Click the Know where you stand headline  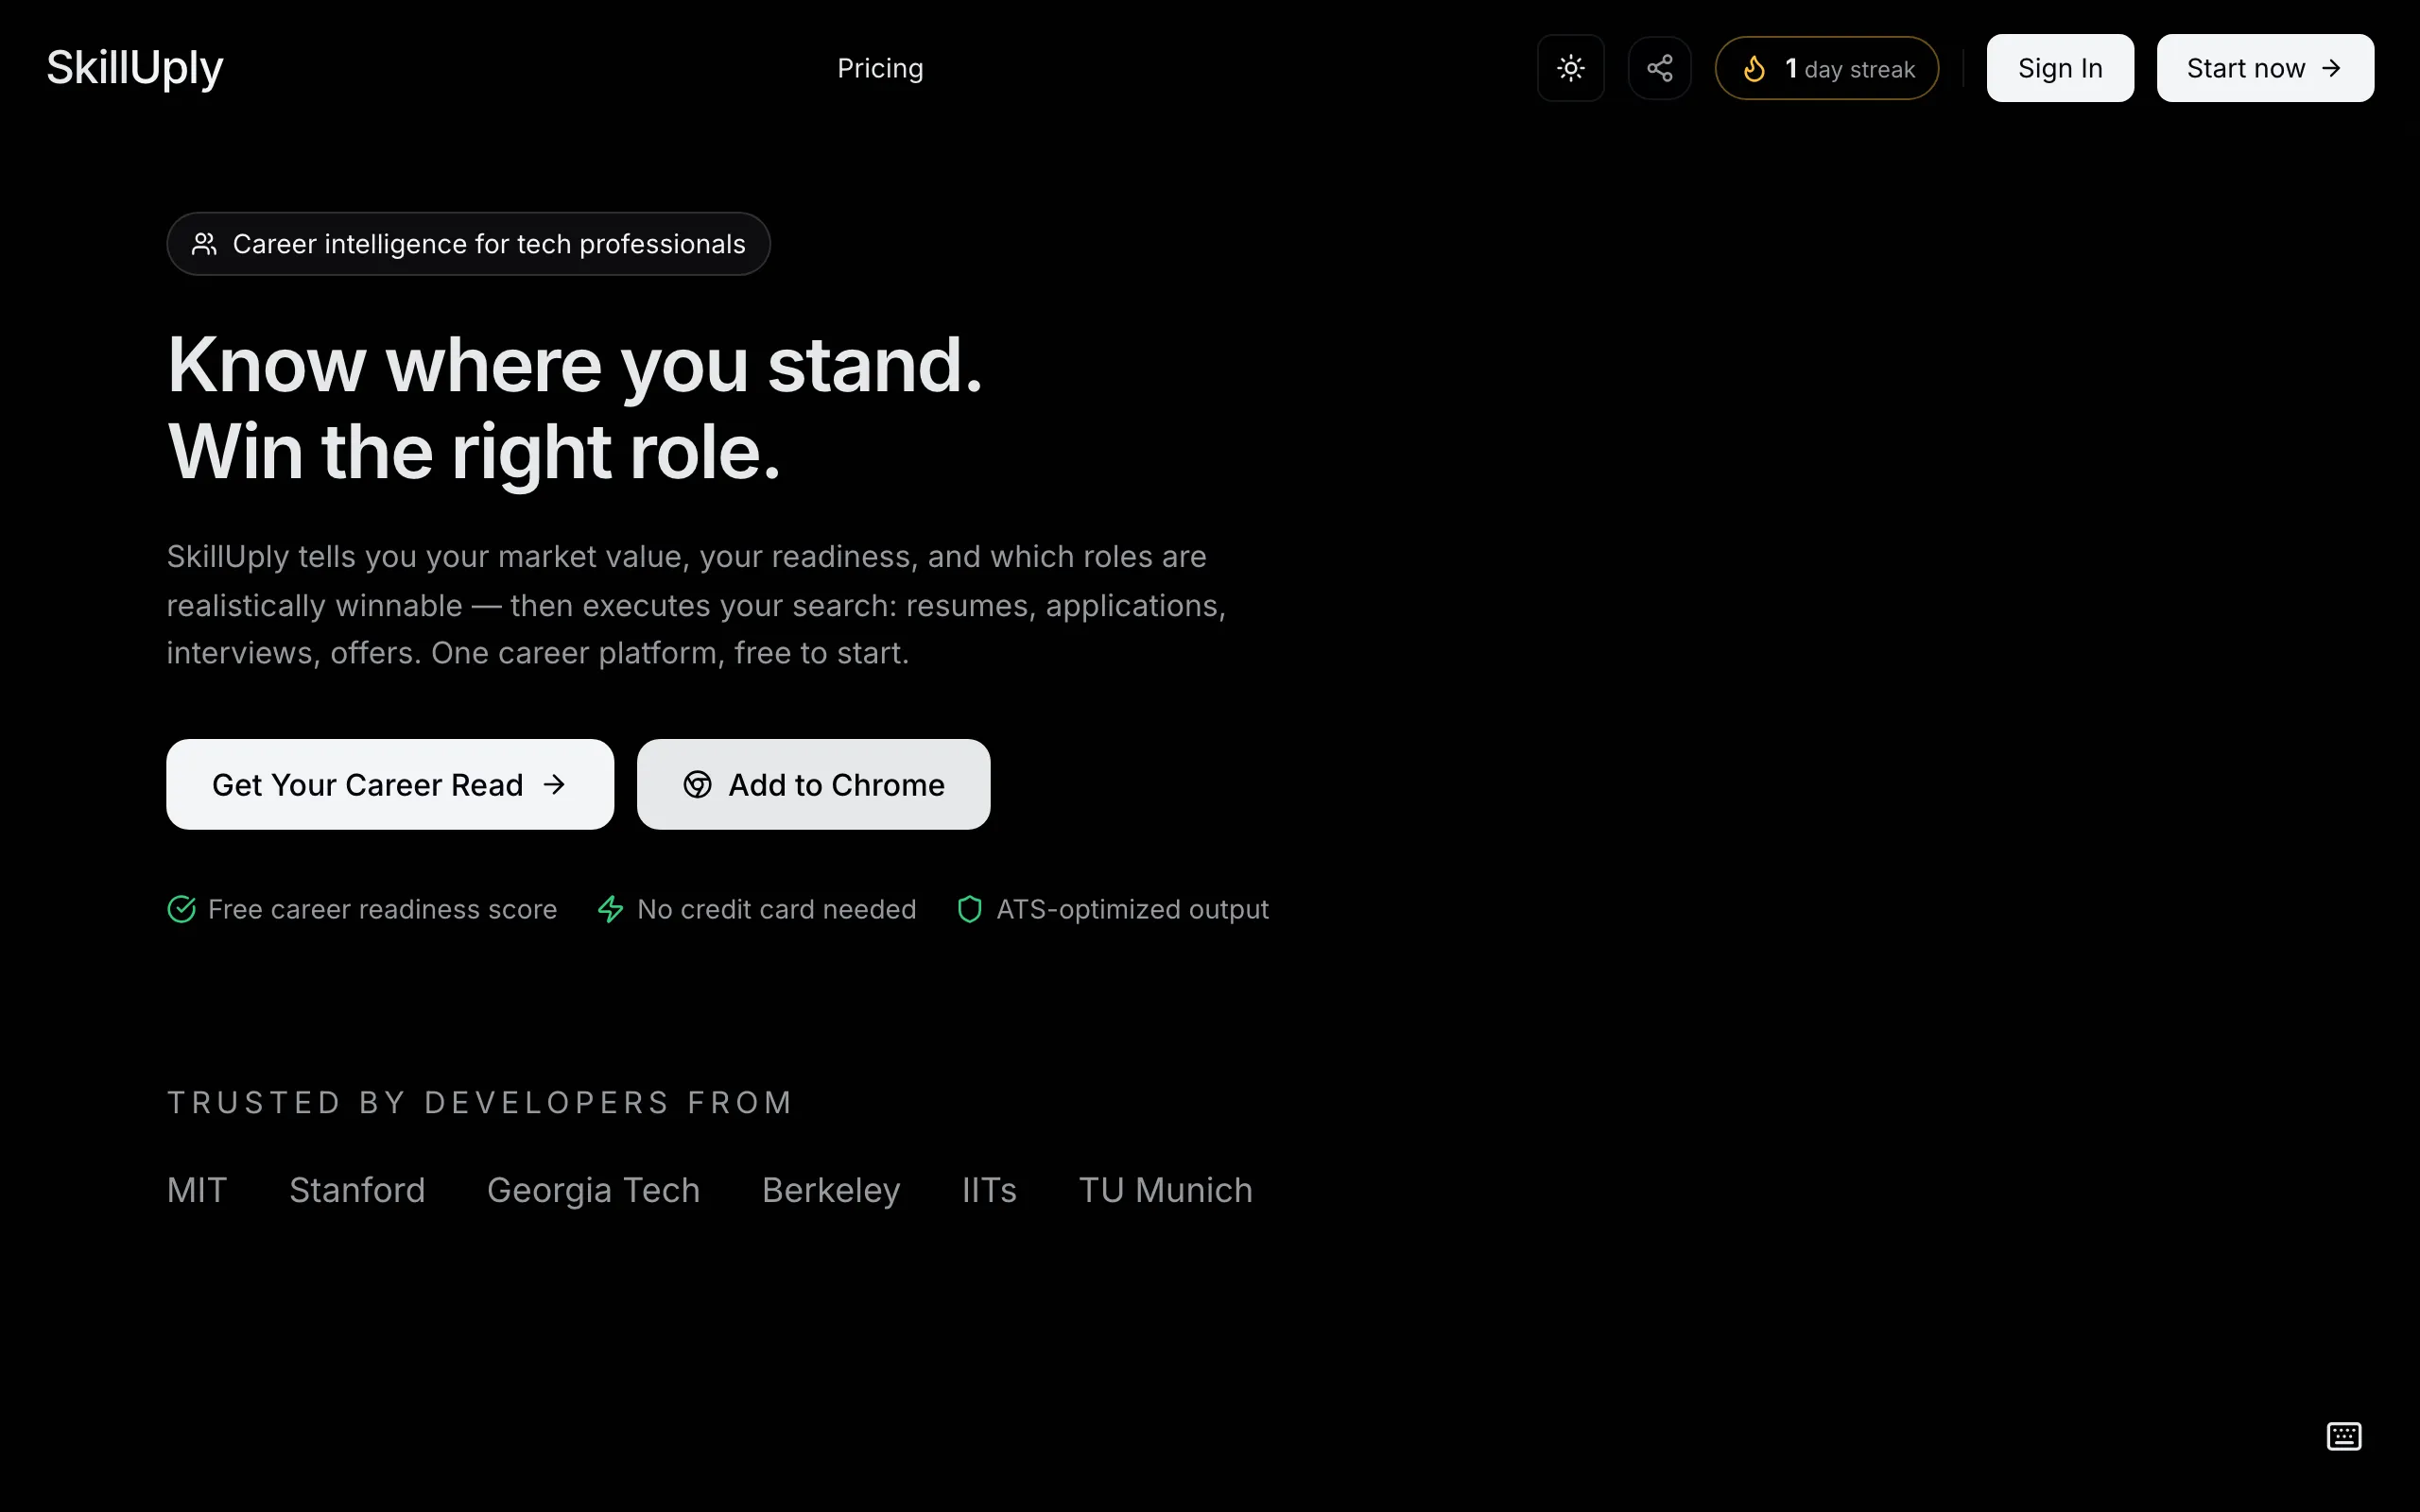(575, 365)
